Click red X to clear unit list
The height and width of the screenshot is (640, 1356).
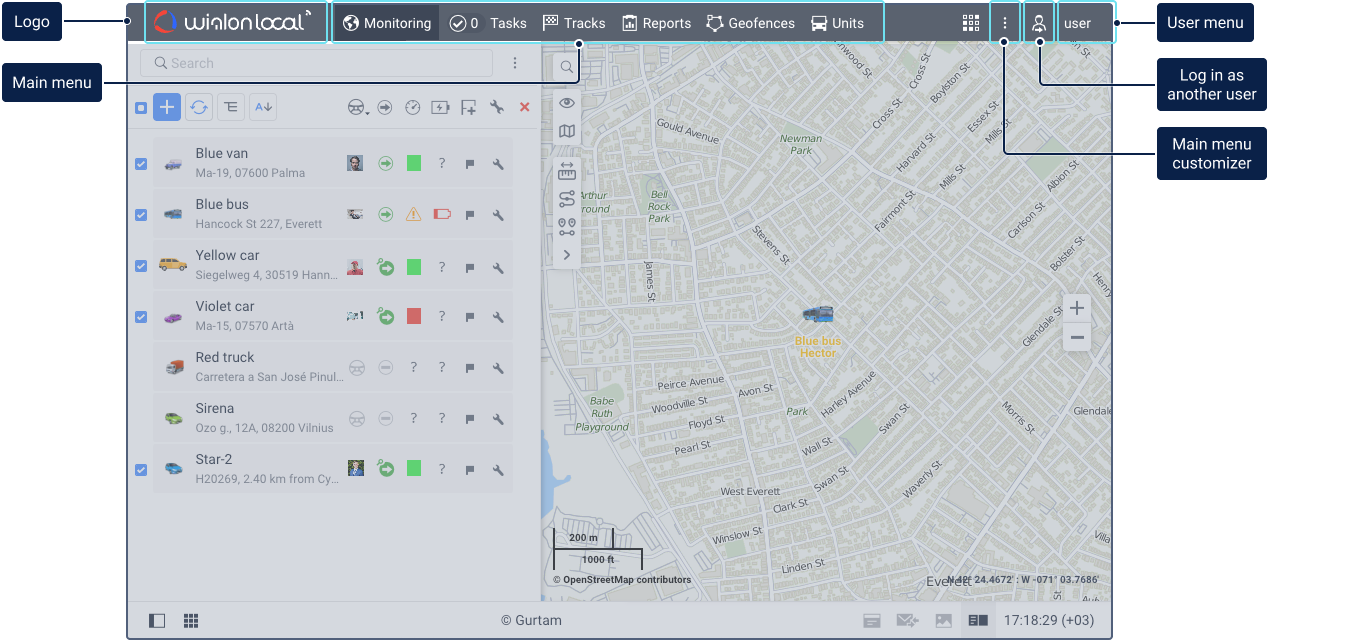coord(524,107)
